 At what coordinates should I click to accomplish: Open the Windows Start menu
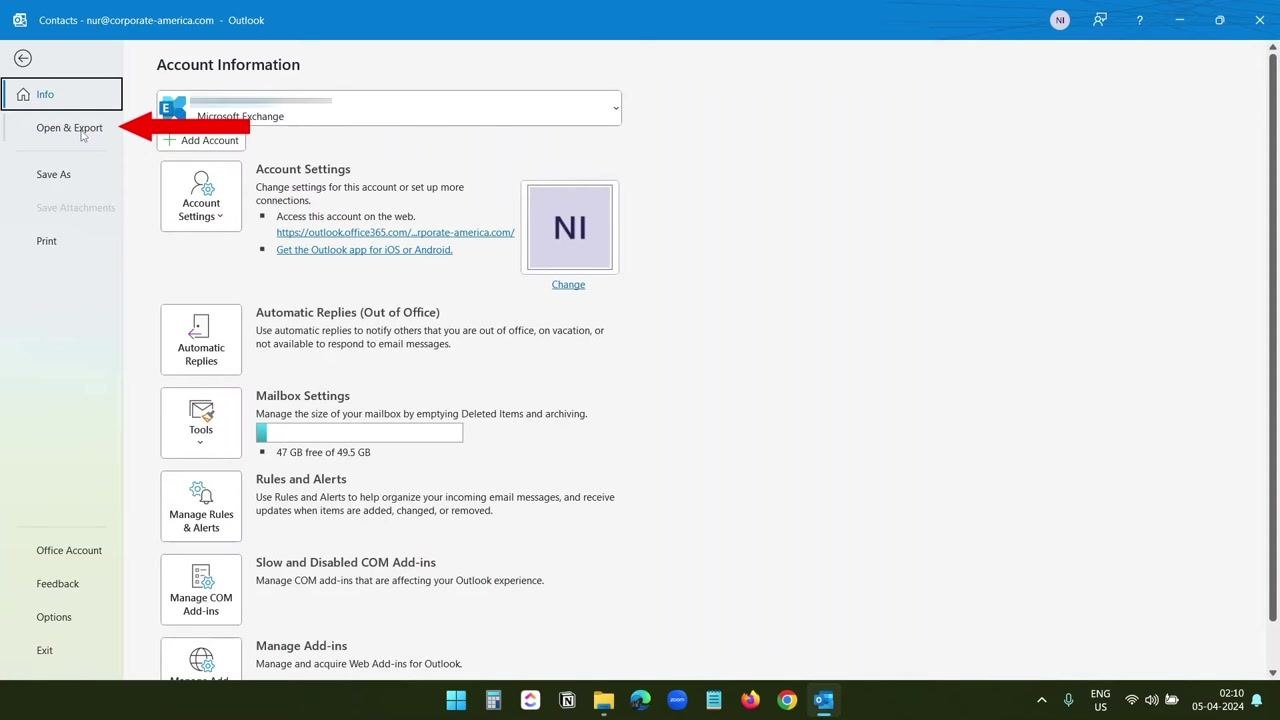[456, 700]
